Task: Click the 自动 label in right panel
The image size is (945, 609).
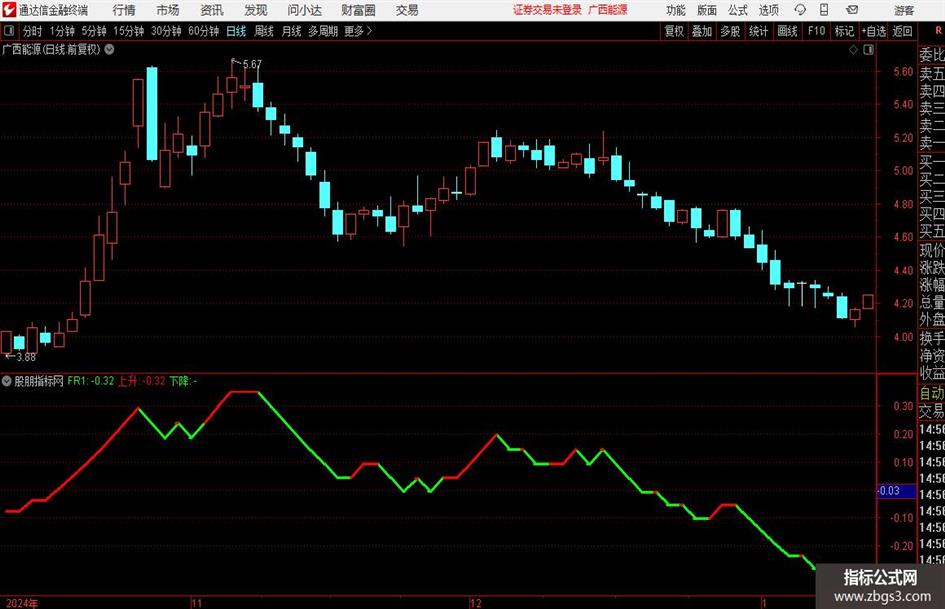Action: [x=932, y=393]
